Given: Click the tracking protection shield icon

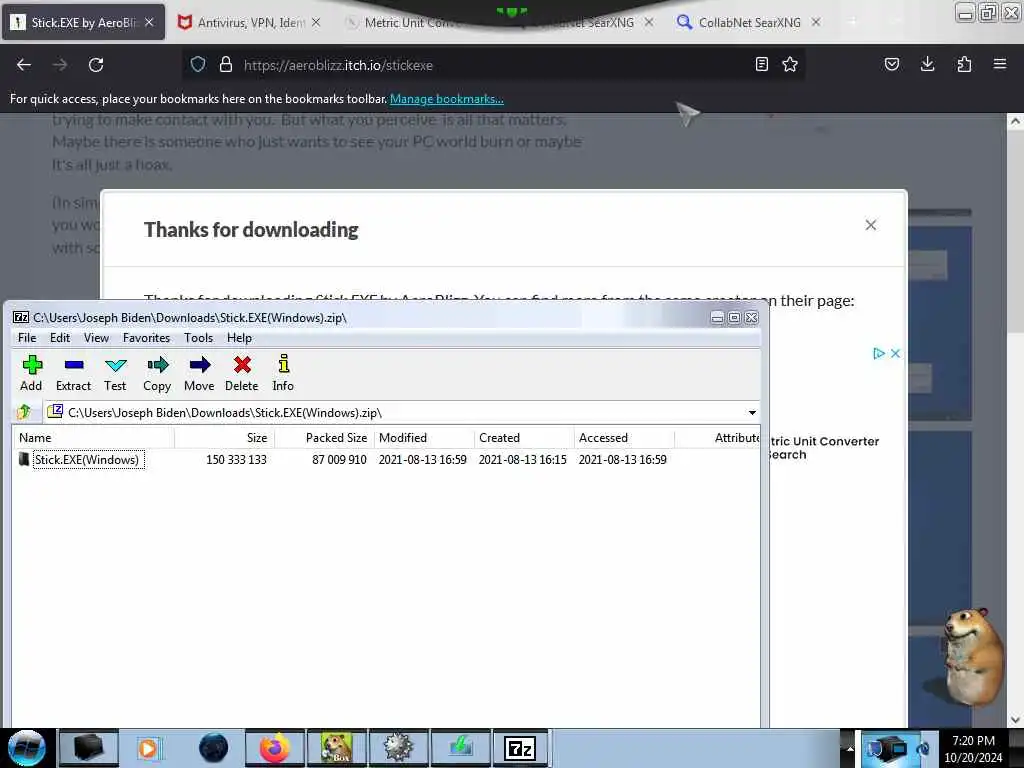Looking at the screenshot, I should (198, 65).
